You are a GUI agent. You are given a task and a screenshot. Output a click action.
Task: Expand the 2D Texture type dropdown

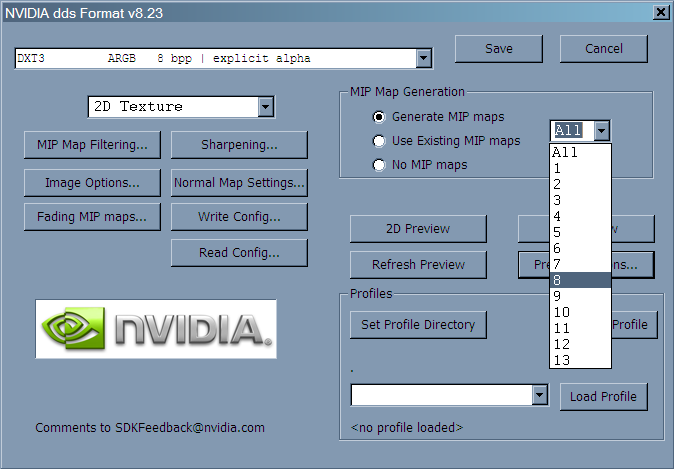pos(266,107)
